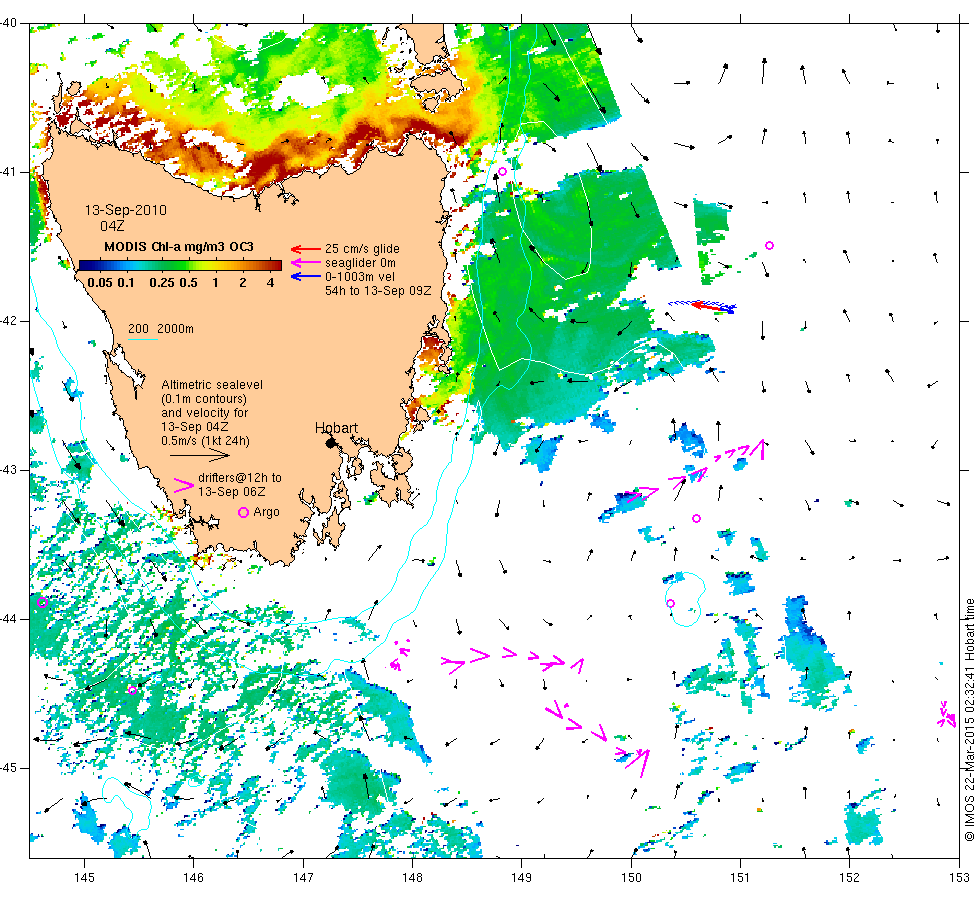Screen dimensions: 980x900
Task: Click the Argo float circle inside the cyan eddy contour
Action: pyautogui.click(x=671, y=603)
